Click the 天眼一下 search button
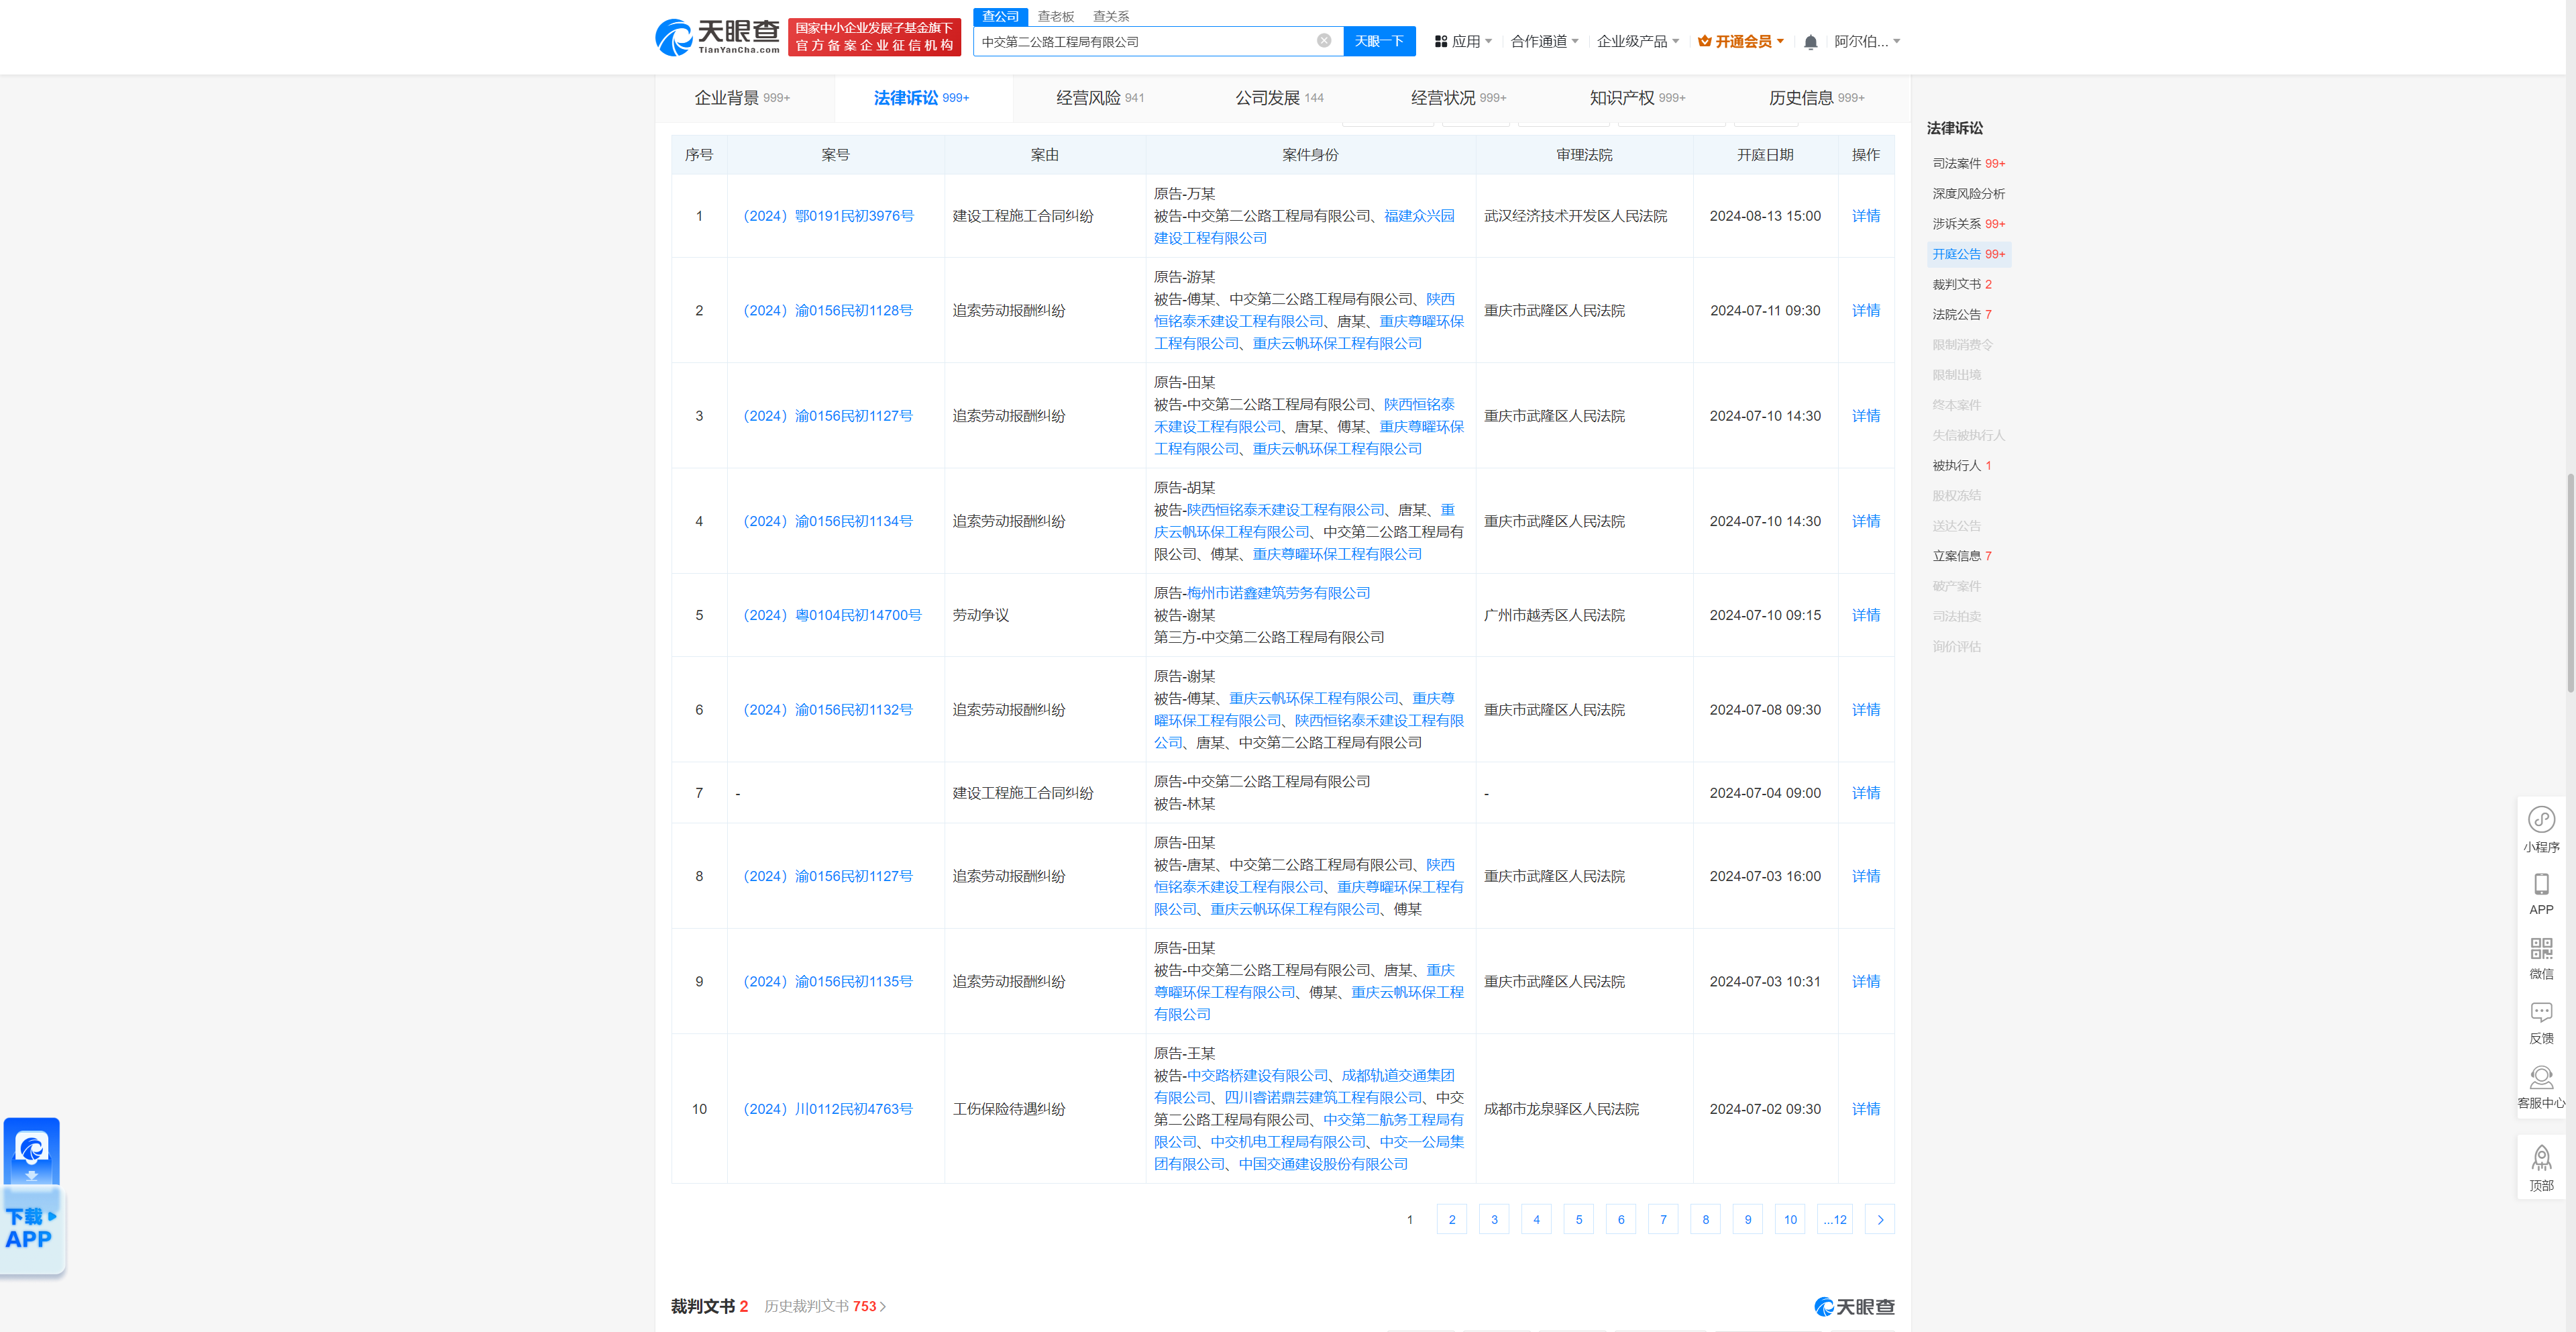The width and height of the screenshot is (2576, 1332). pyautogui.click(x=1379, y=41)
